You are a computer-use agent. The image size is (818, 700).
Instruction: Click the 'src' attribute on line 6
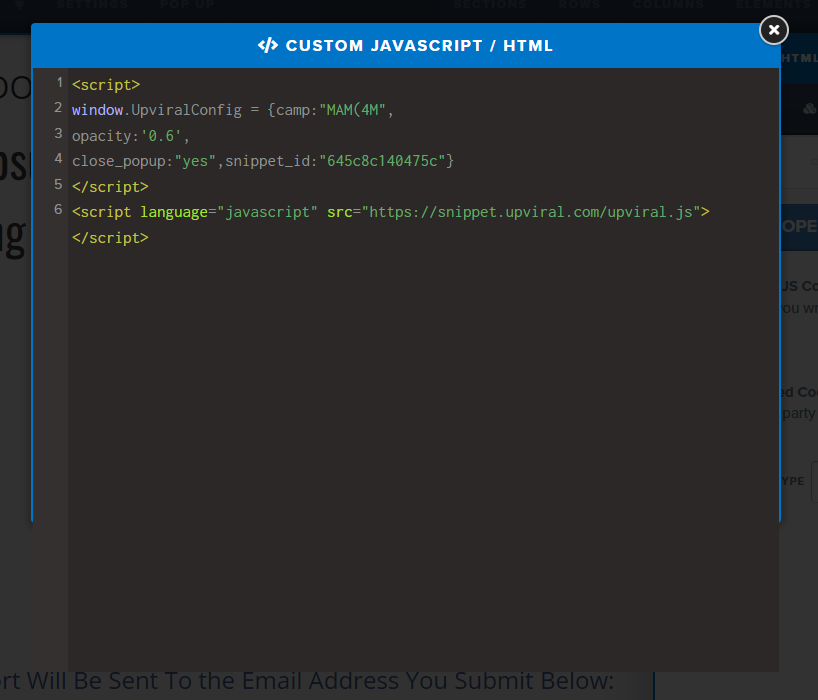pyautogui.click(x=340, y=212)
